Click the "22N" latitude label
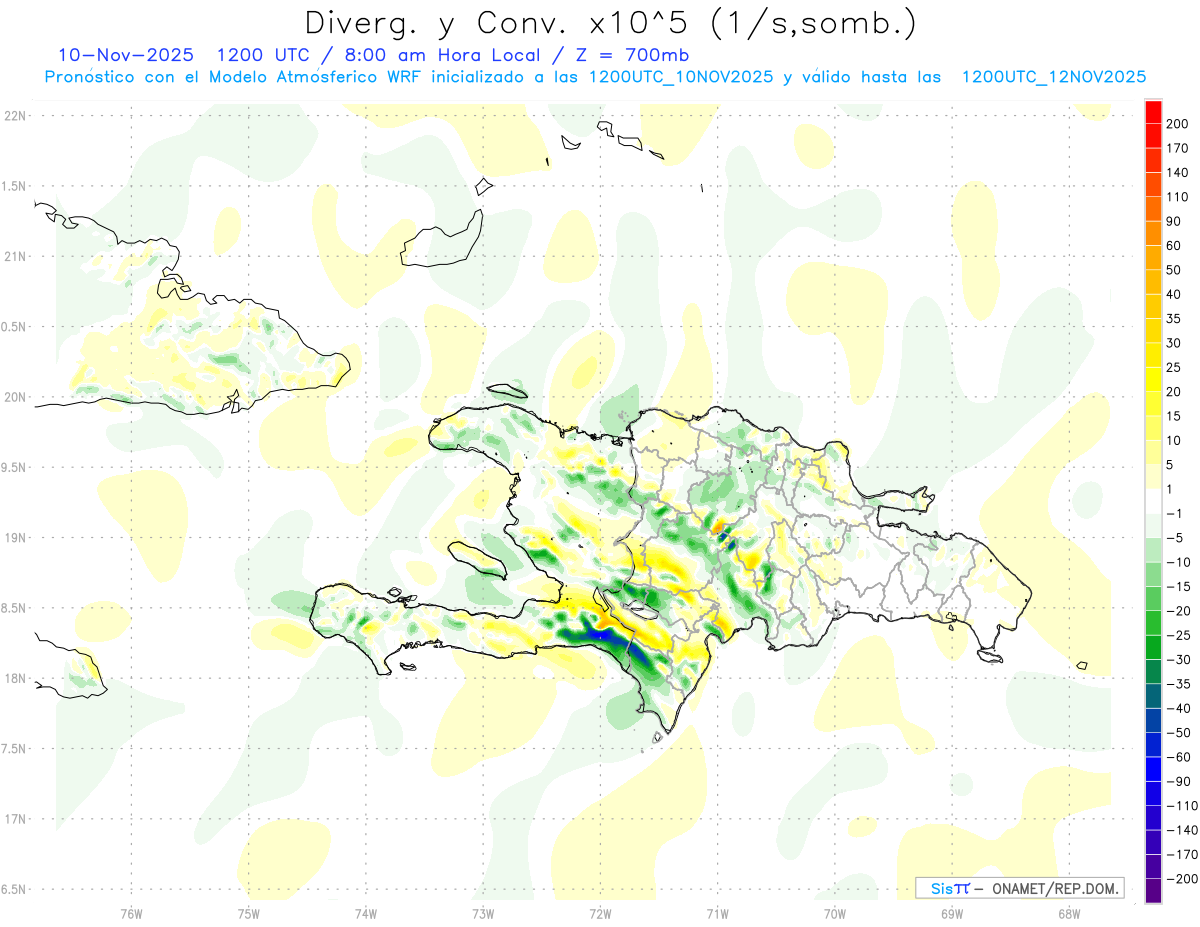The width and height of the screenshot is (1200, 927). coord(15,116)
